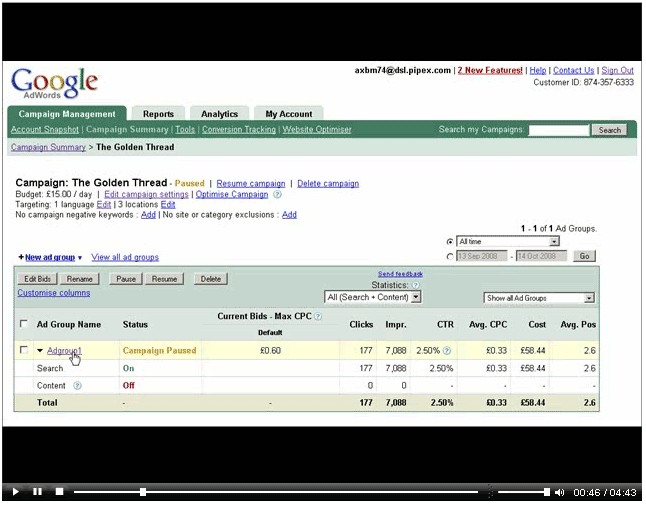Image resolution: width=646 pixels, height=505 pixels.
Task: Click the Edit Bids button
Action: point(37,279)
